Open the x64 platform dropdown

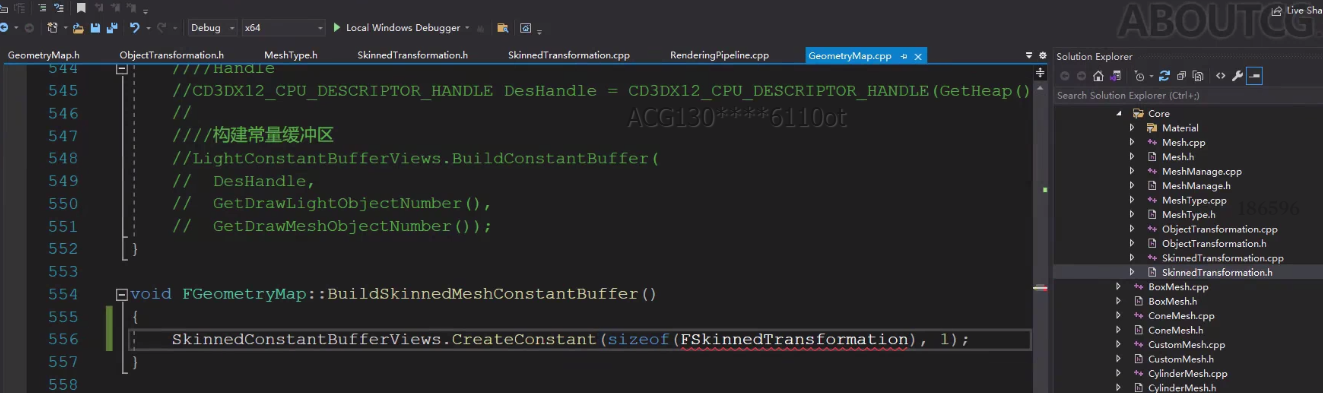pos(284,28)
